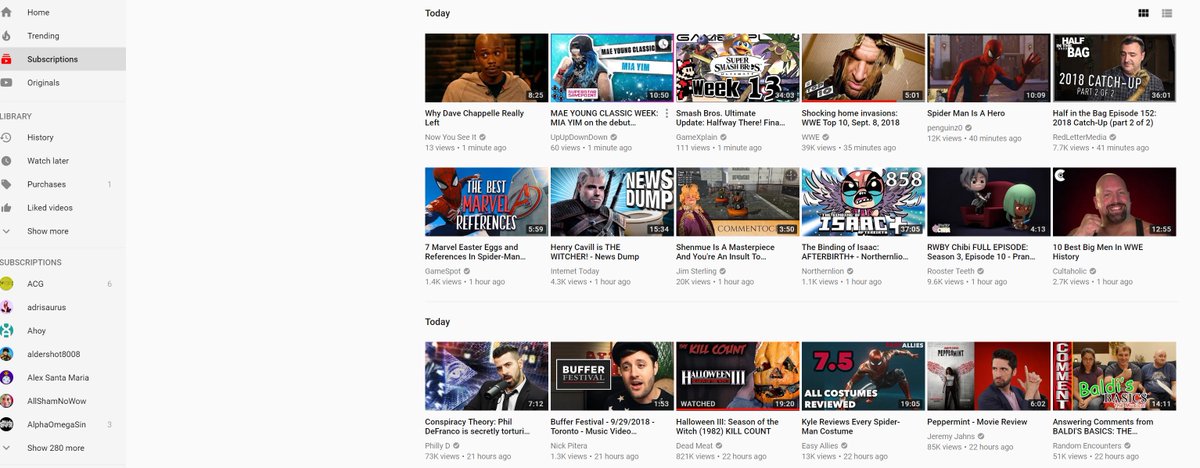This screenshot has width=1200, height=468.
Task: Open the Spider Man Is A Hero thumbnail
Action: pyautogui.click(x=988, y=68)
